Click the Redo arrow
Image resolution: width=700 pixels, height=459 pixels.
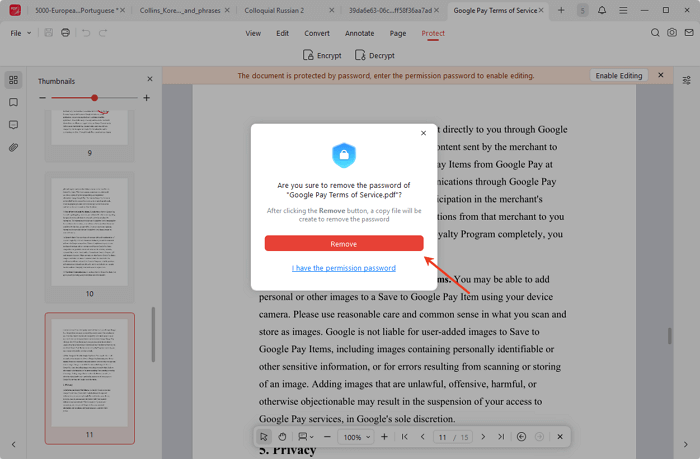pyautogui.click(x=103, y=33)
